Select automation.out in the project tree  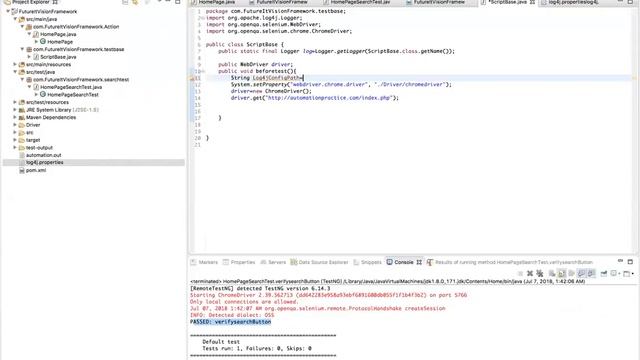point(44,155)
